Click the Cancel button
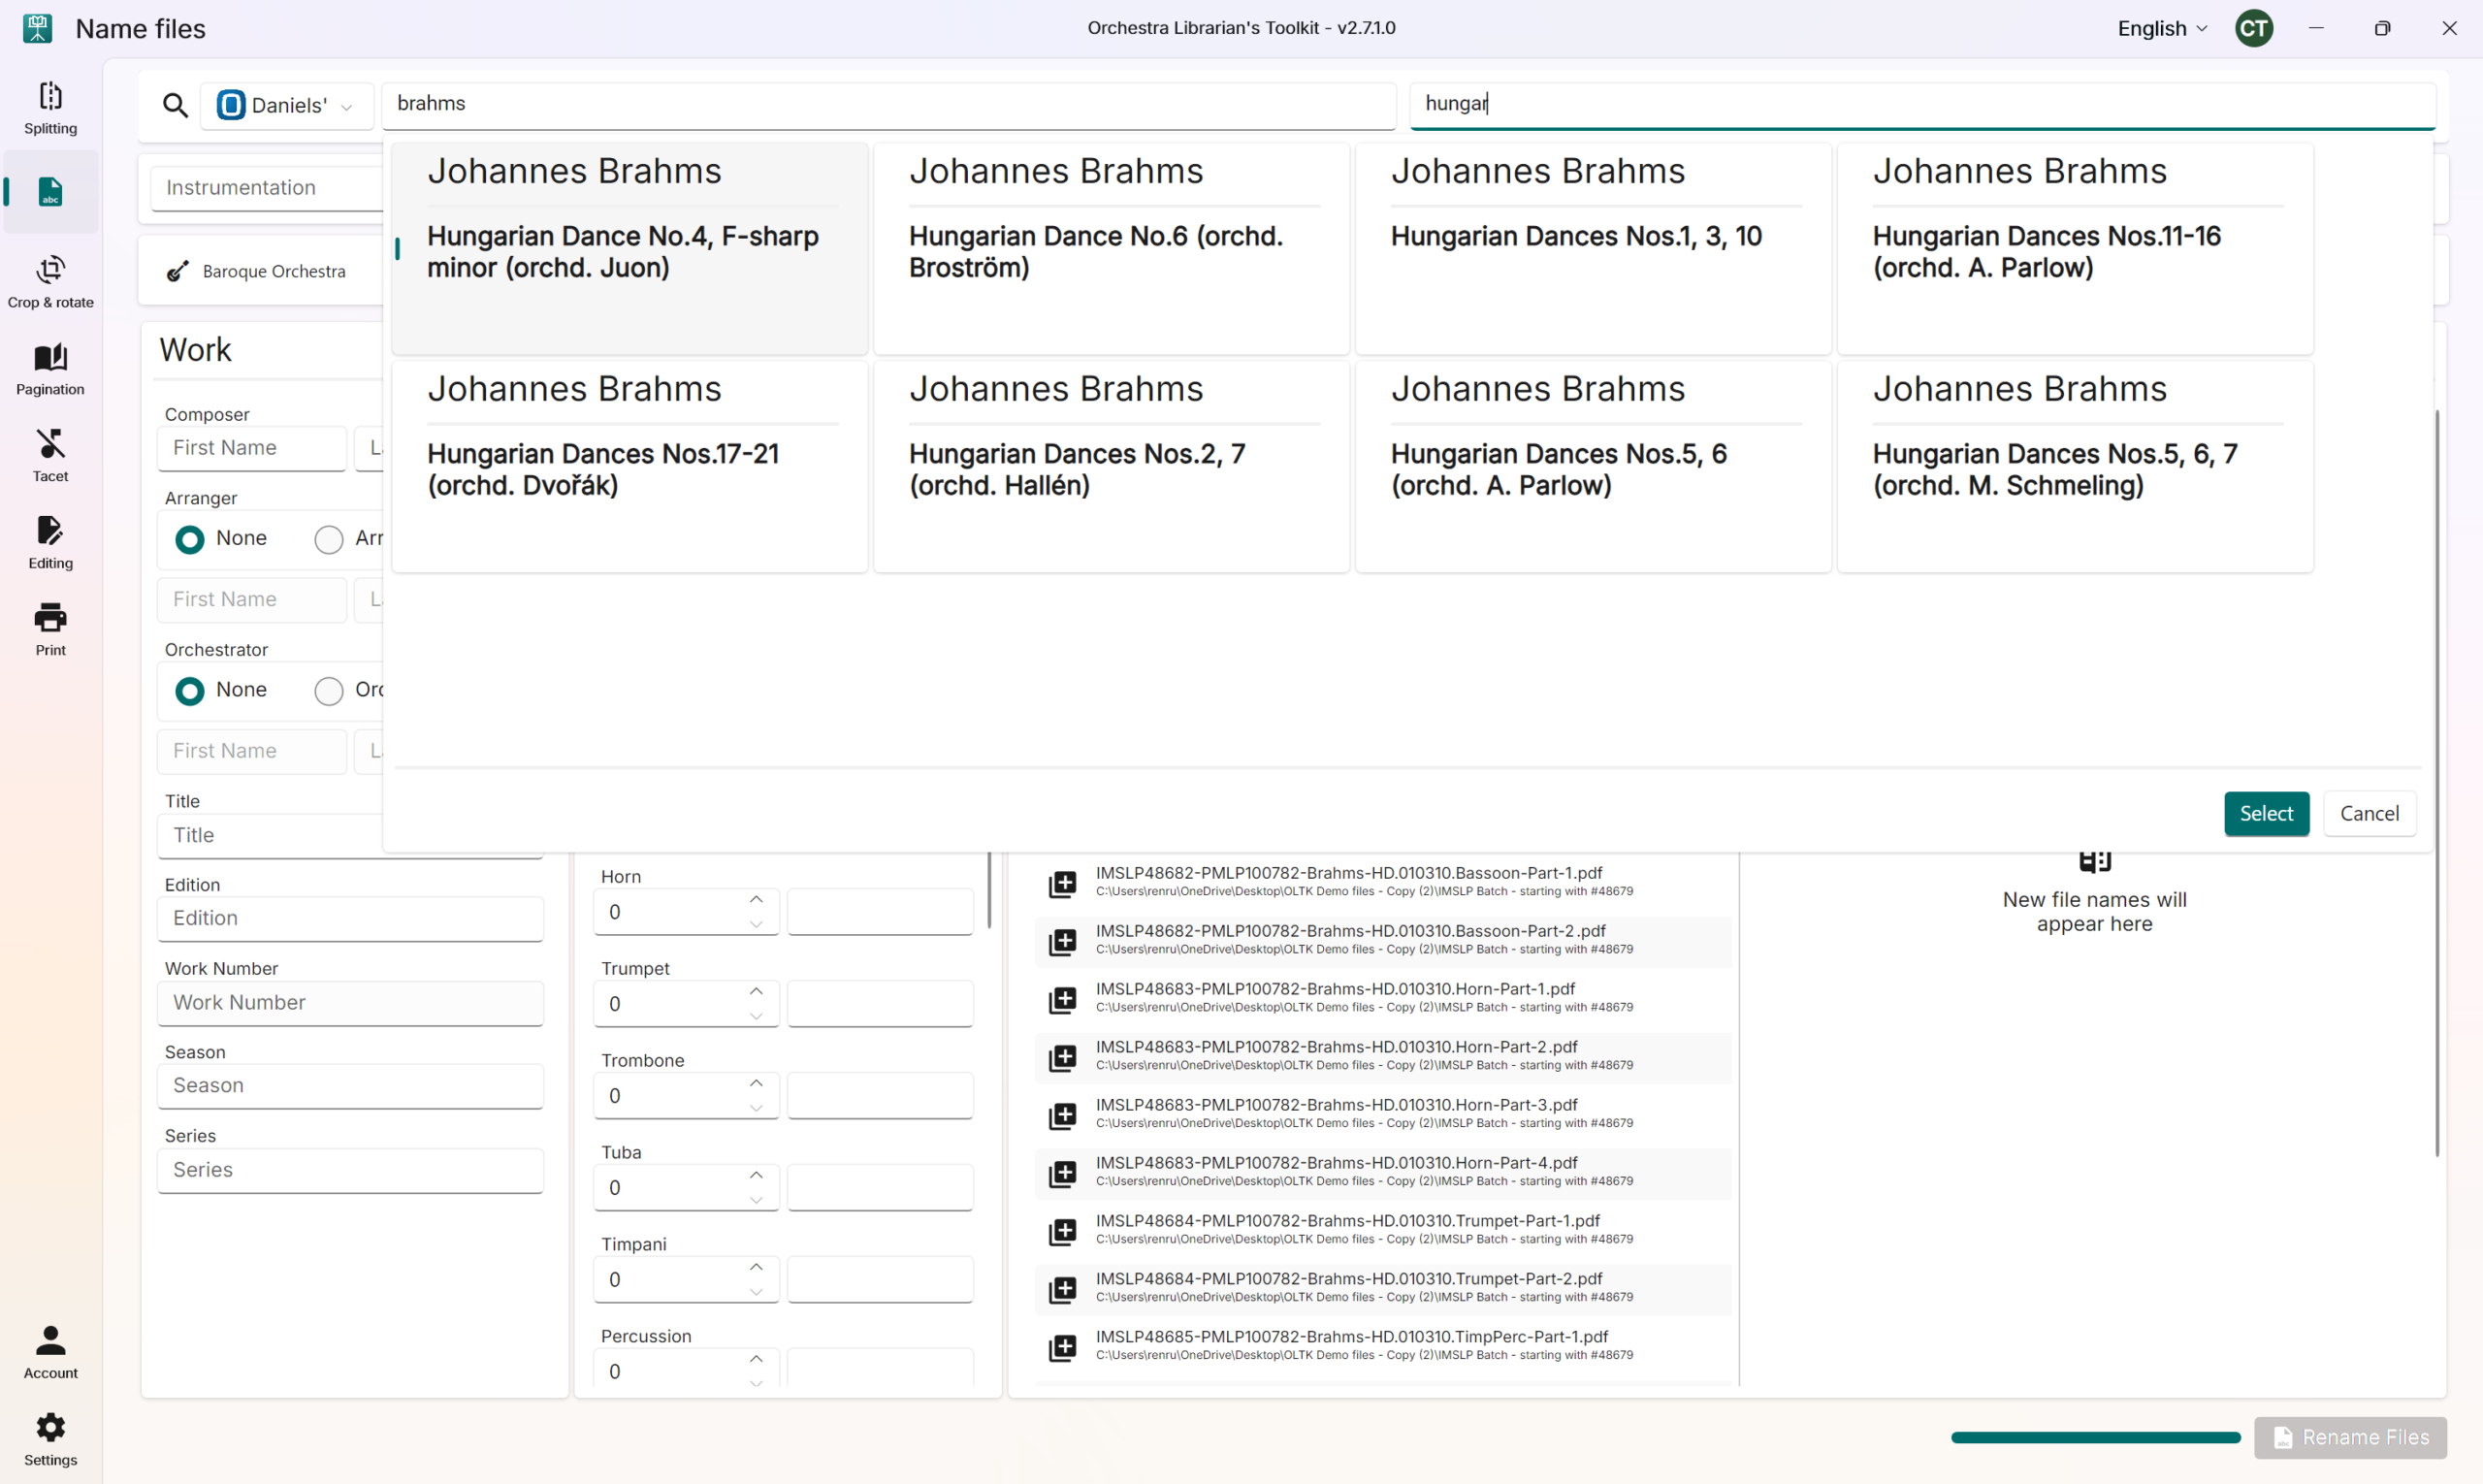The image size is (2483, 1484). point(2369,814)
